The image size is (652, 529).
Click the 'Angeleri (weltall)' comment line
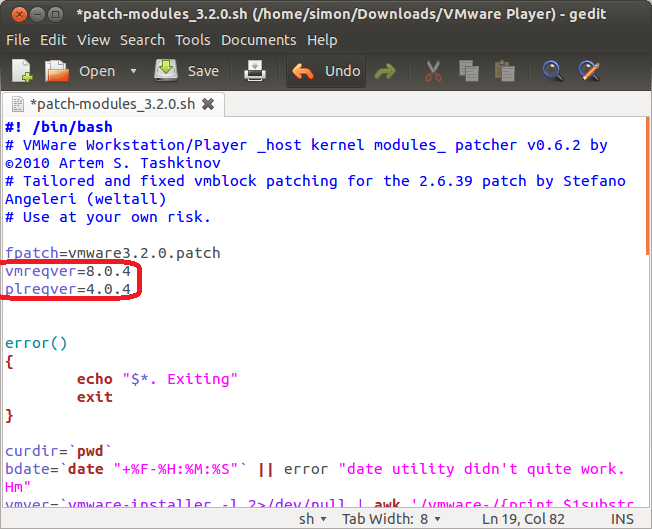click(86, 199)
